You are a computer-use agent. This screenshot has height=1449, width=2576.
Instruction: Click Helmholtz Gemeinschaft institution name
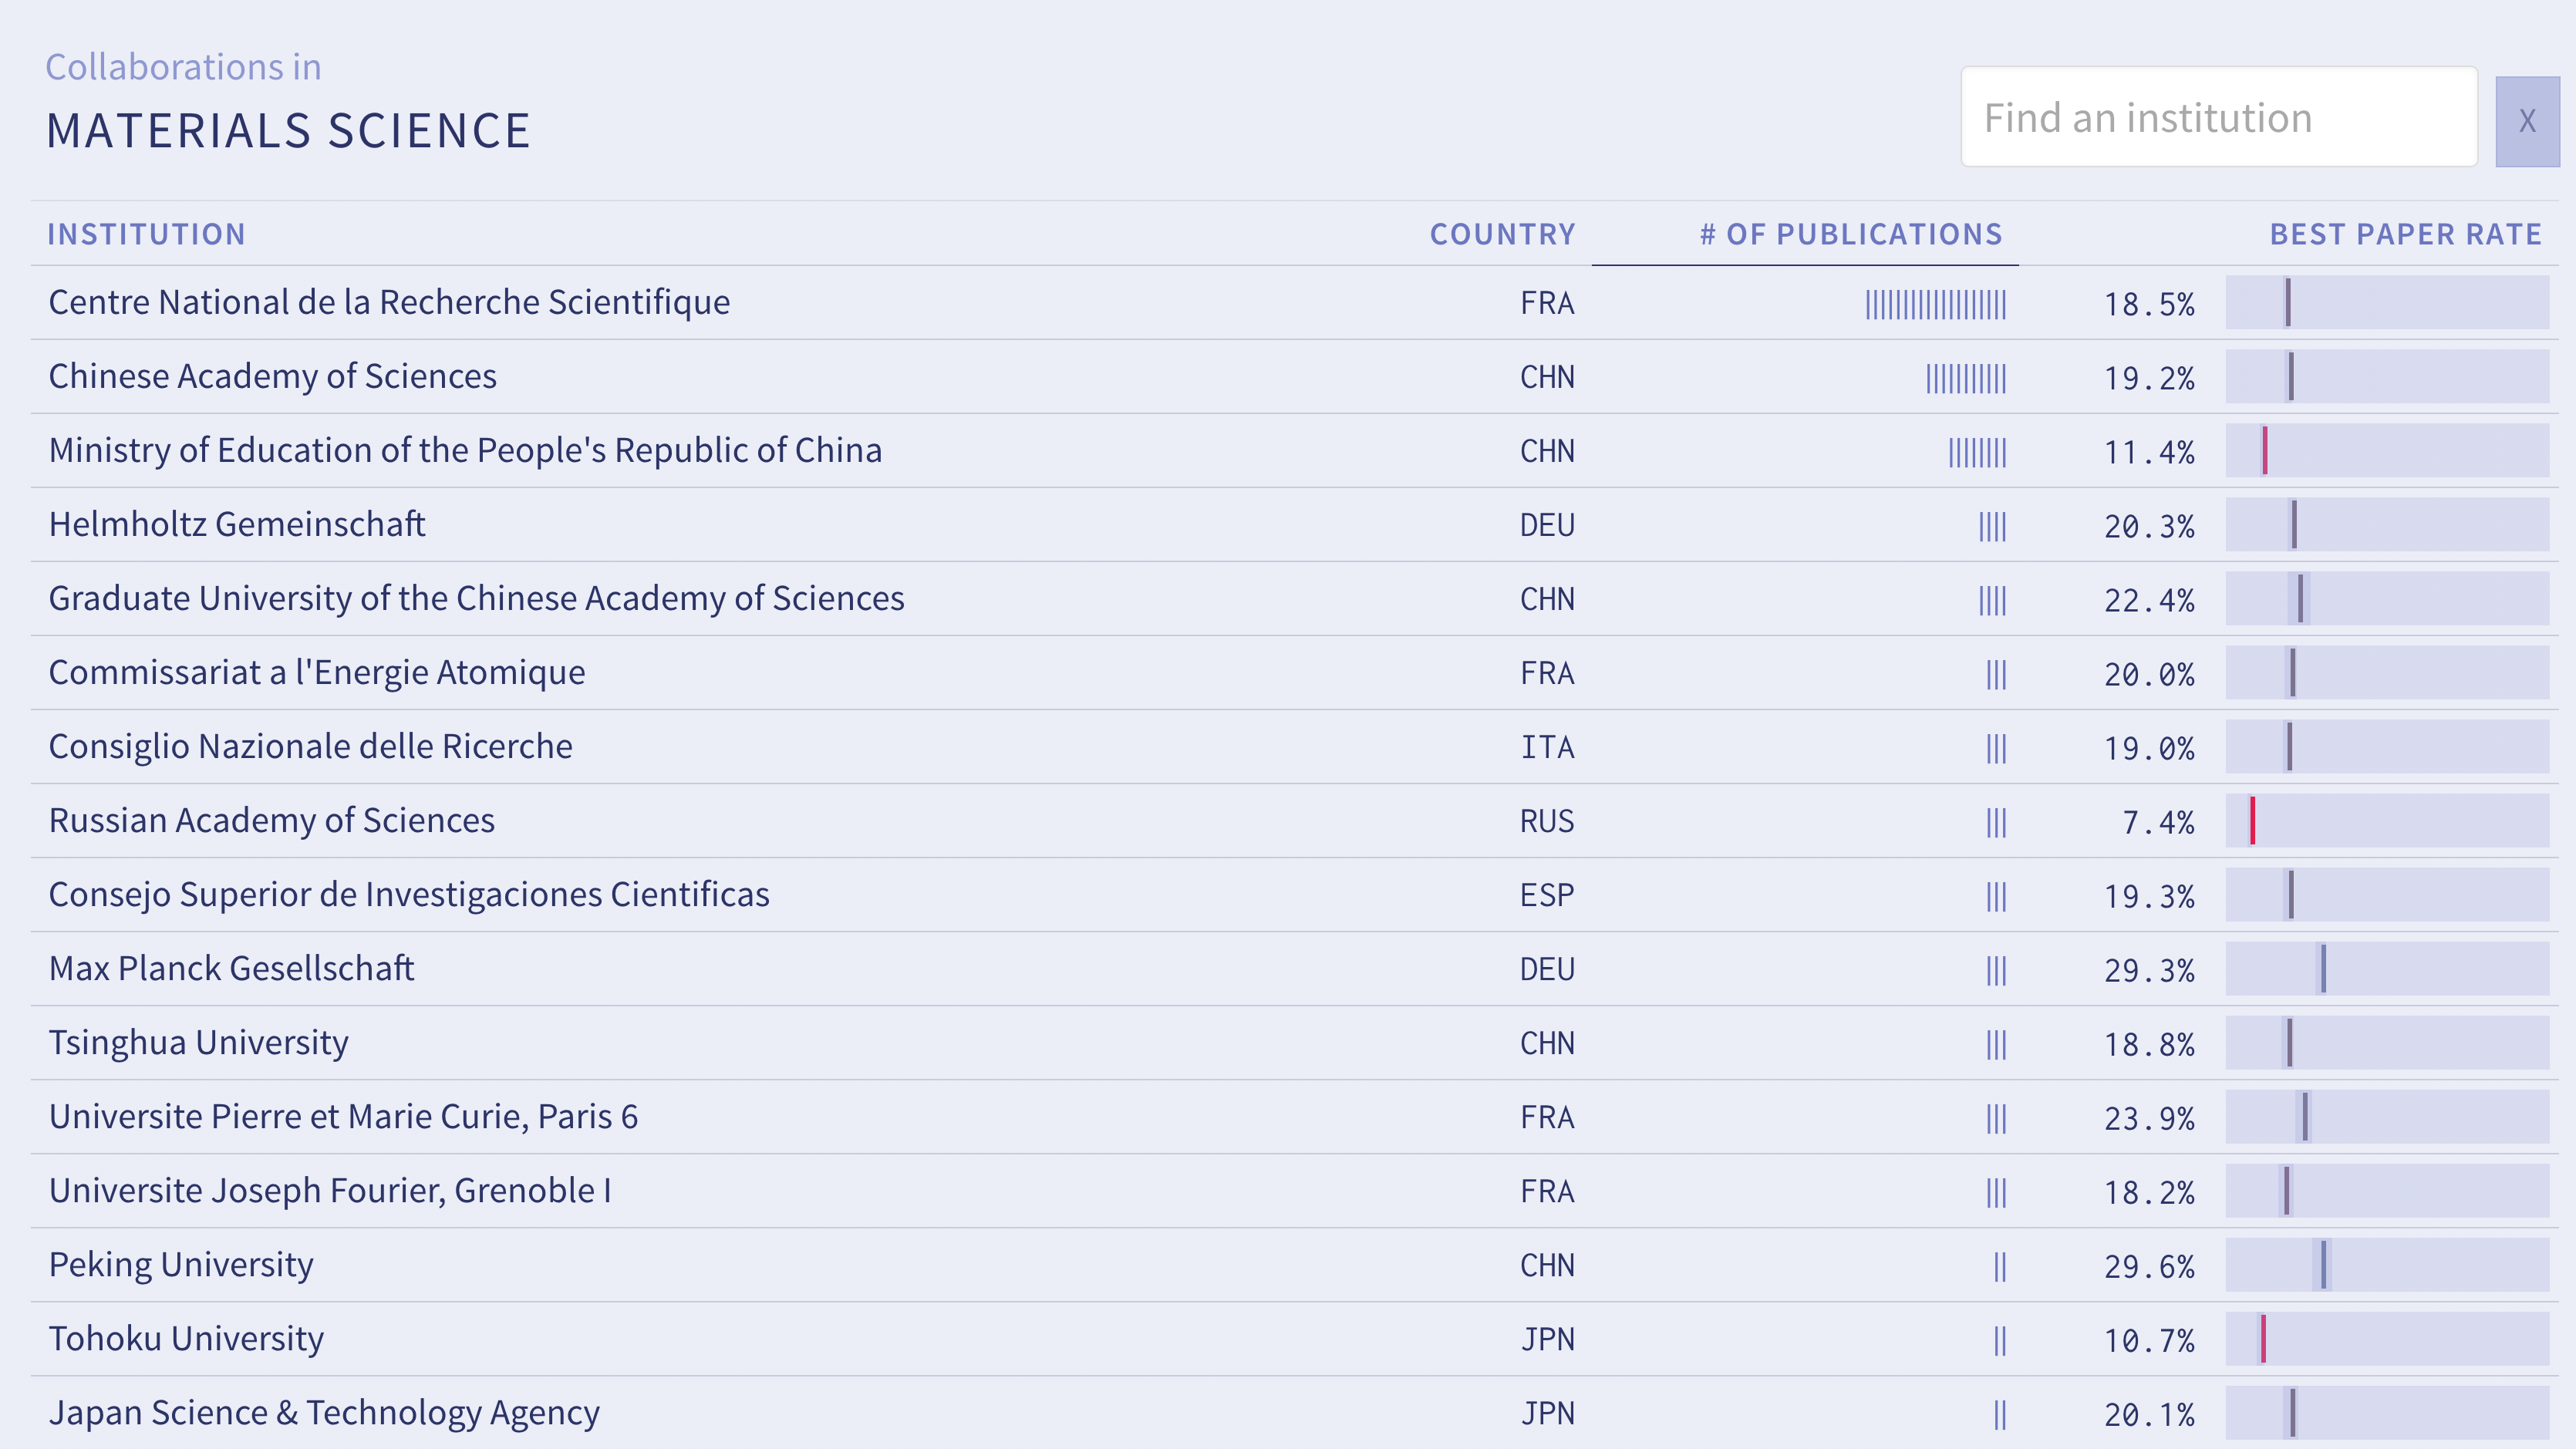tap(237, 524)
